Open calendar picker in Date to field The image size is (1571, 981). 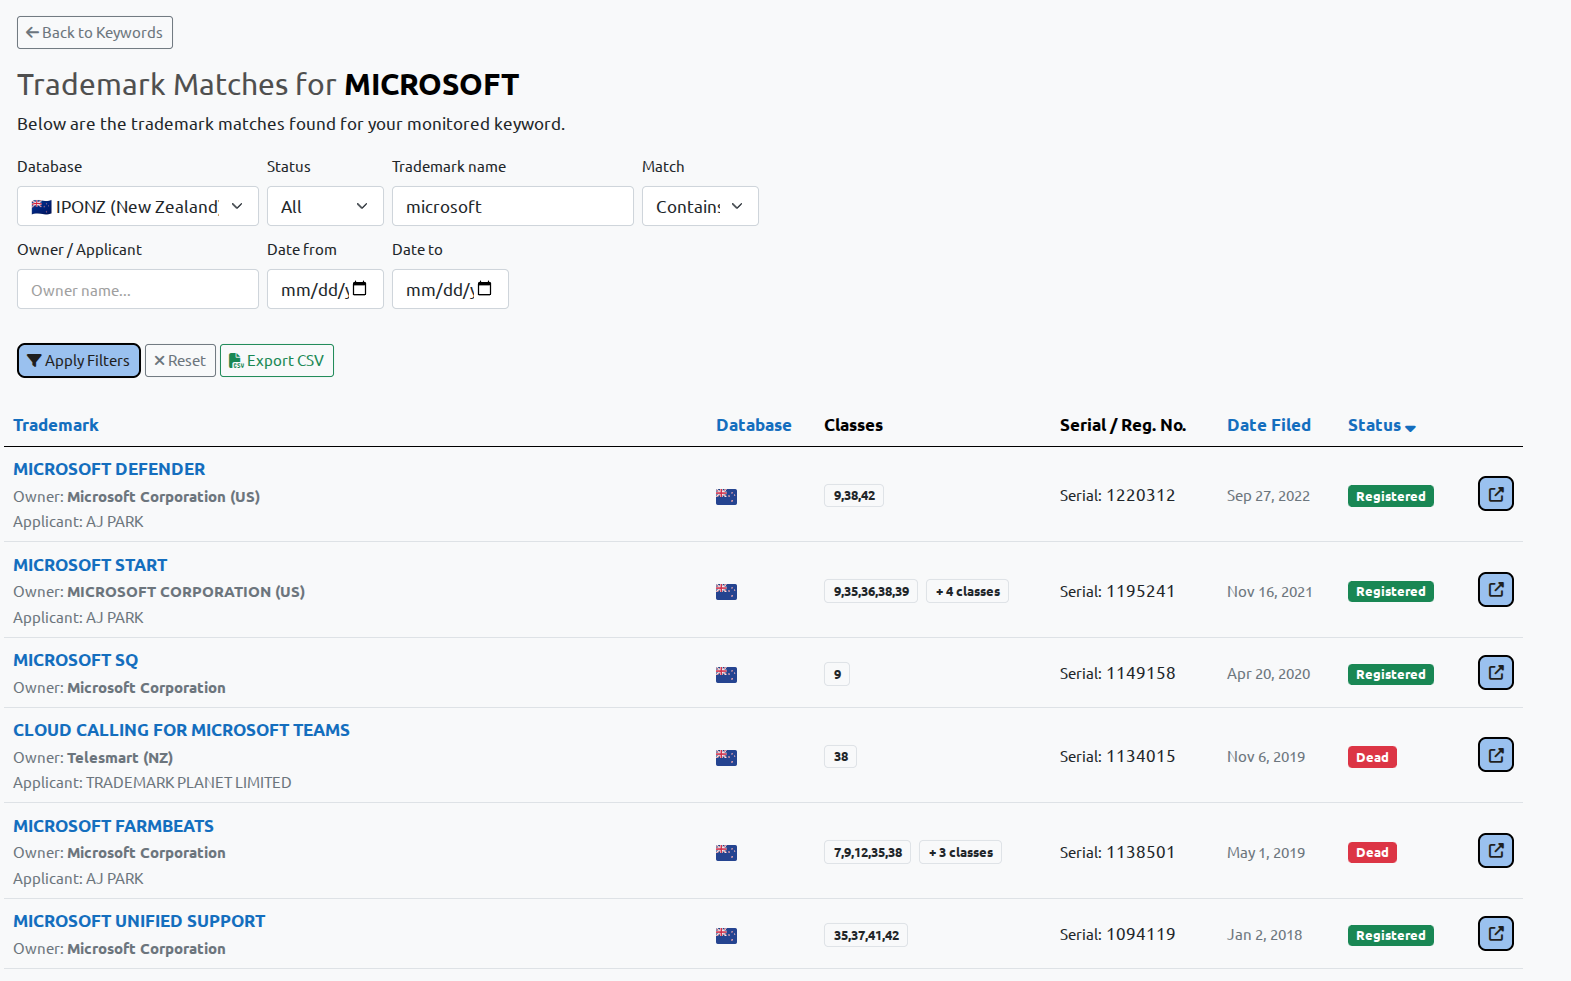(x=485, y=289)
